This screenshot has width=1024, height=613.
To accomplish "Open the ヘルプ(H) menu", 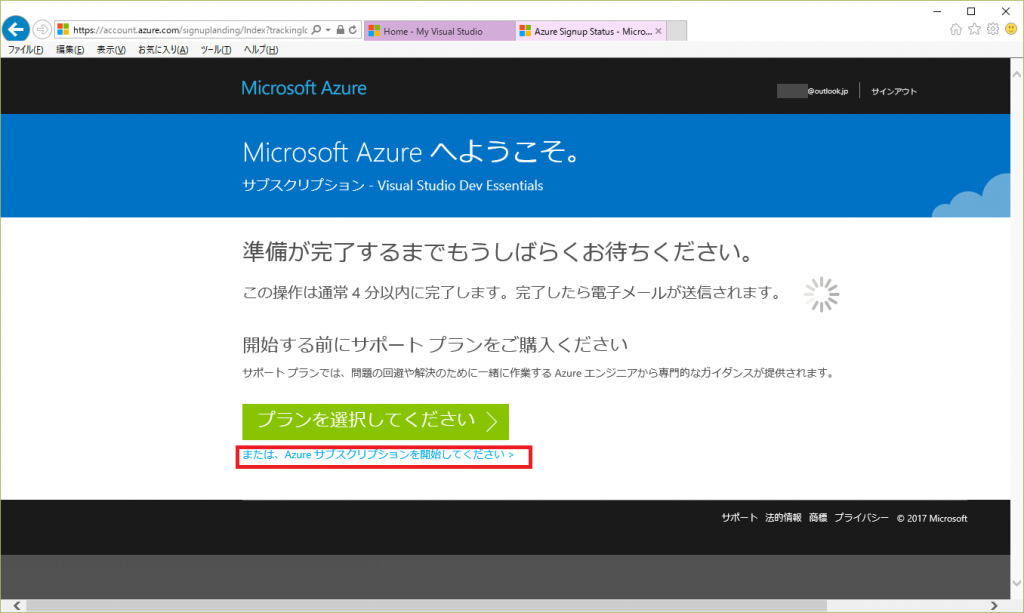I will [x=261, y=50].
